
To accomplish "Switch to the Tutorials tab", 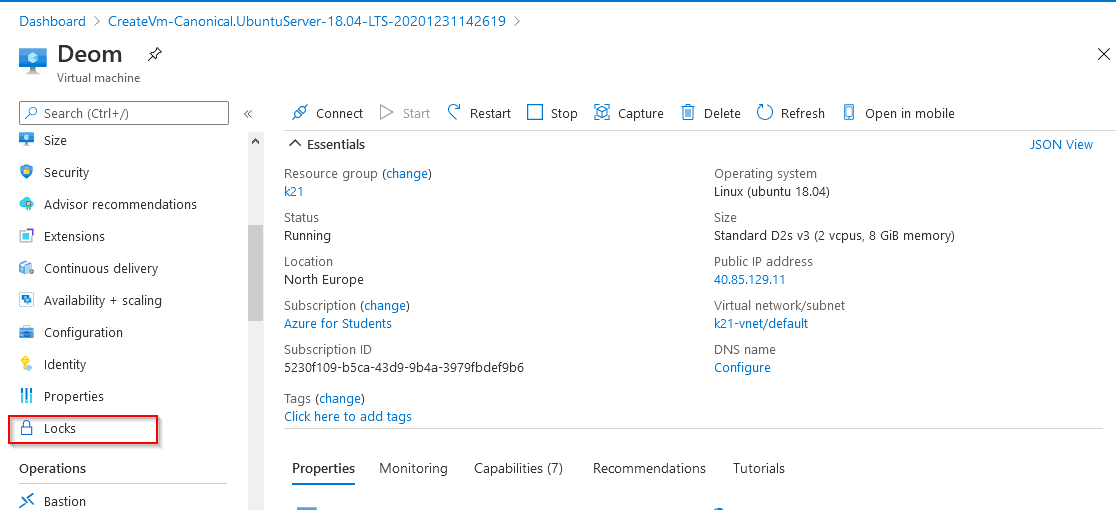I will (759, 468).
